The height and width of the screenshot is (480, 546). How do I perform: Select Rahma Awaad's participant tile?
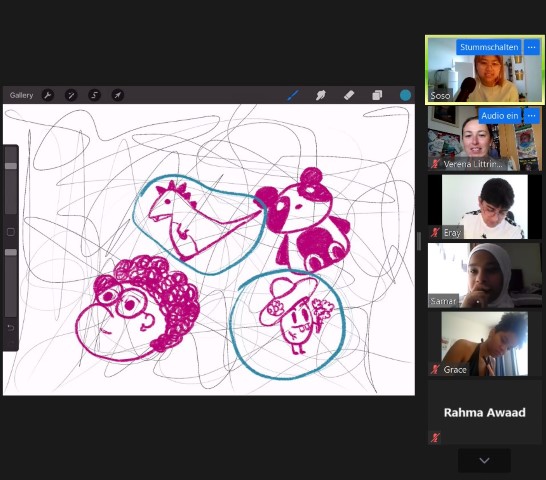[x=484, y=412]
